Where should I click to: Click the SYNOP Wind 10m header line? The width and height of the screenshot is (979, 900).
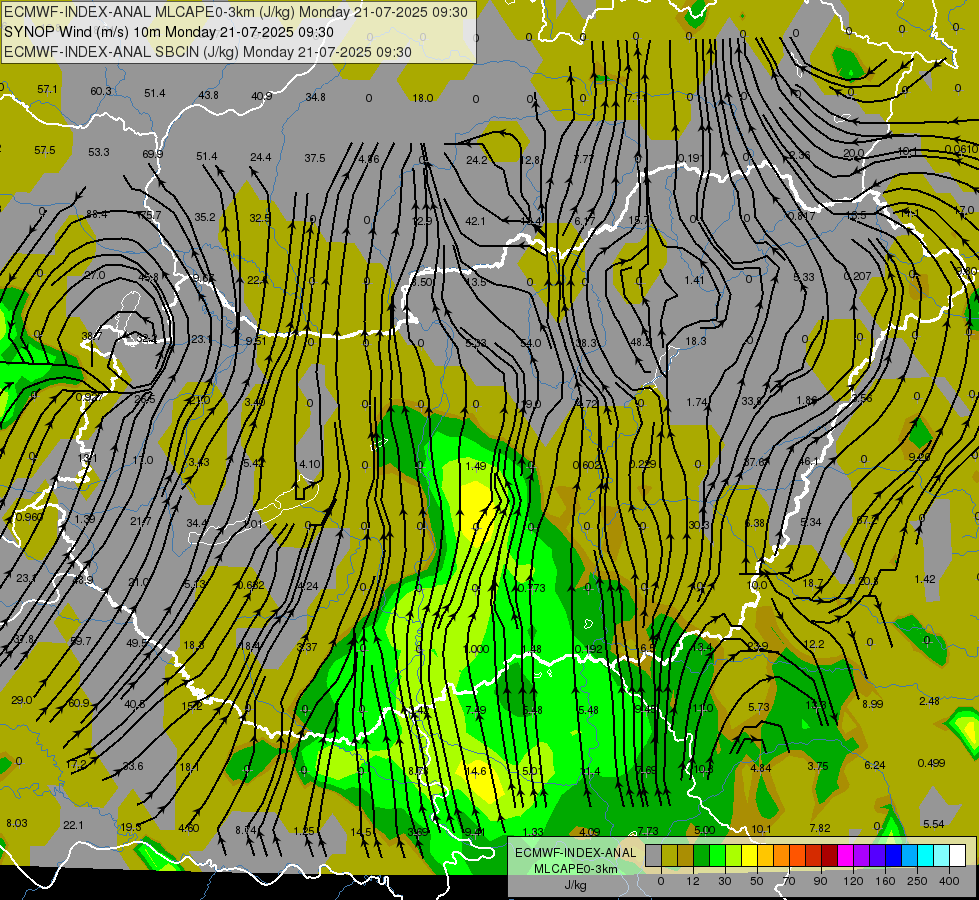coord(169,32)
